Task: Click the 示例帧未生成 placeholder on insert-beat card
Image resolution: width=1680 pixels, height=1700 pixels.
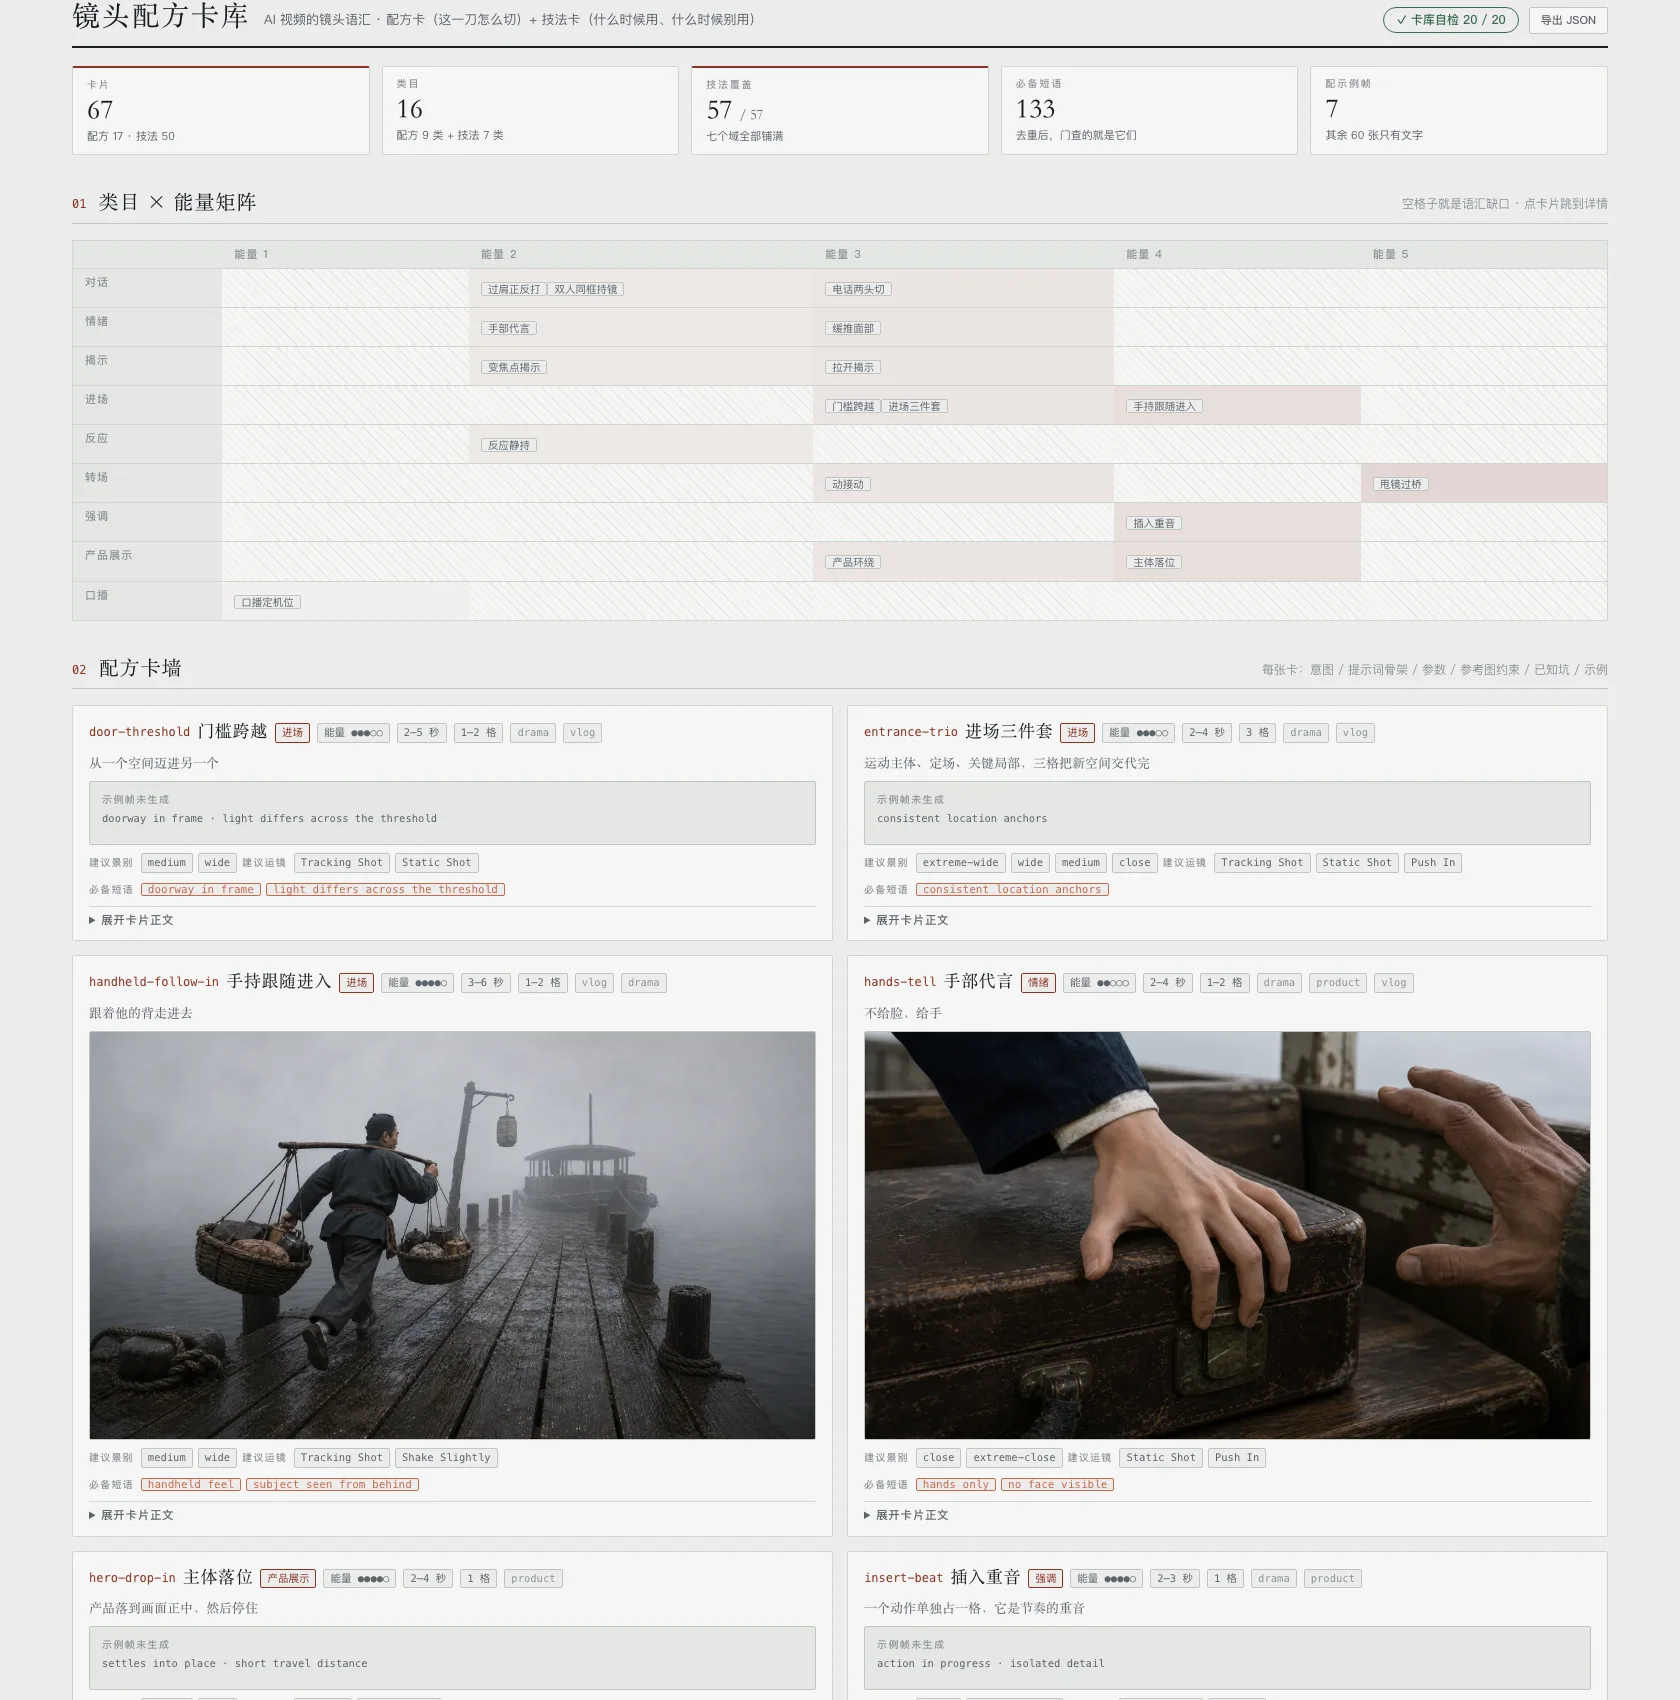Action: click(1227, 1658)
